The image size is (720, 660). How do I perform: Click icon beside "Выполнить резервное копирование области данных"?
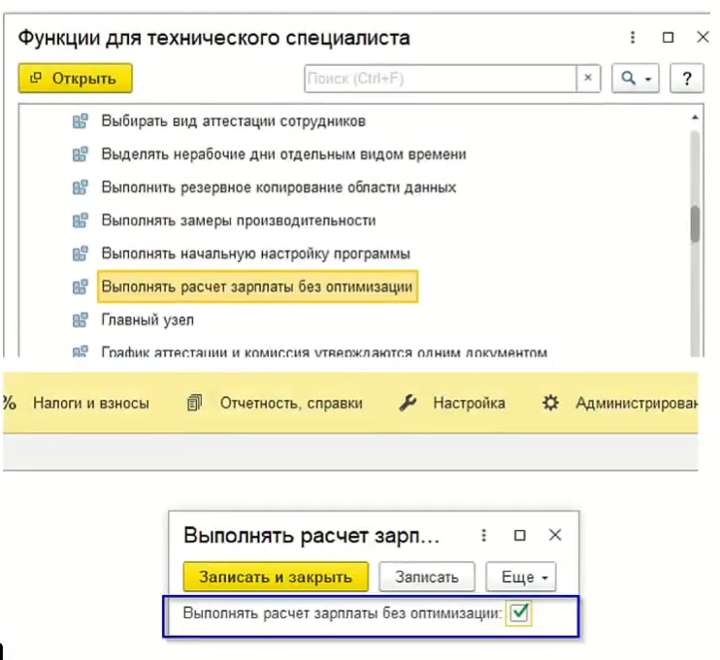pos(80,187)
